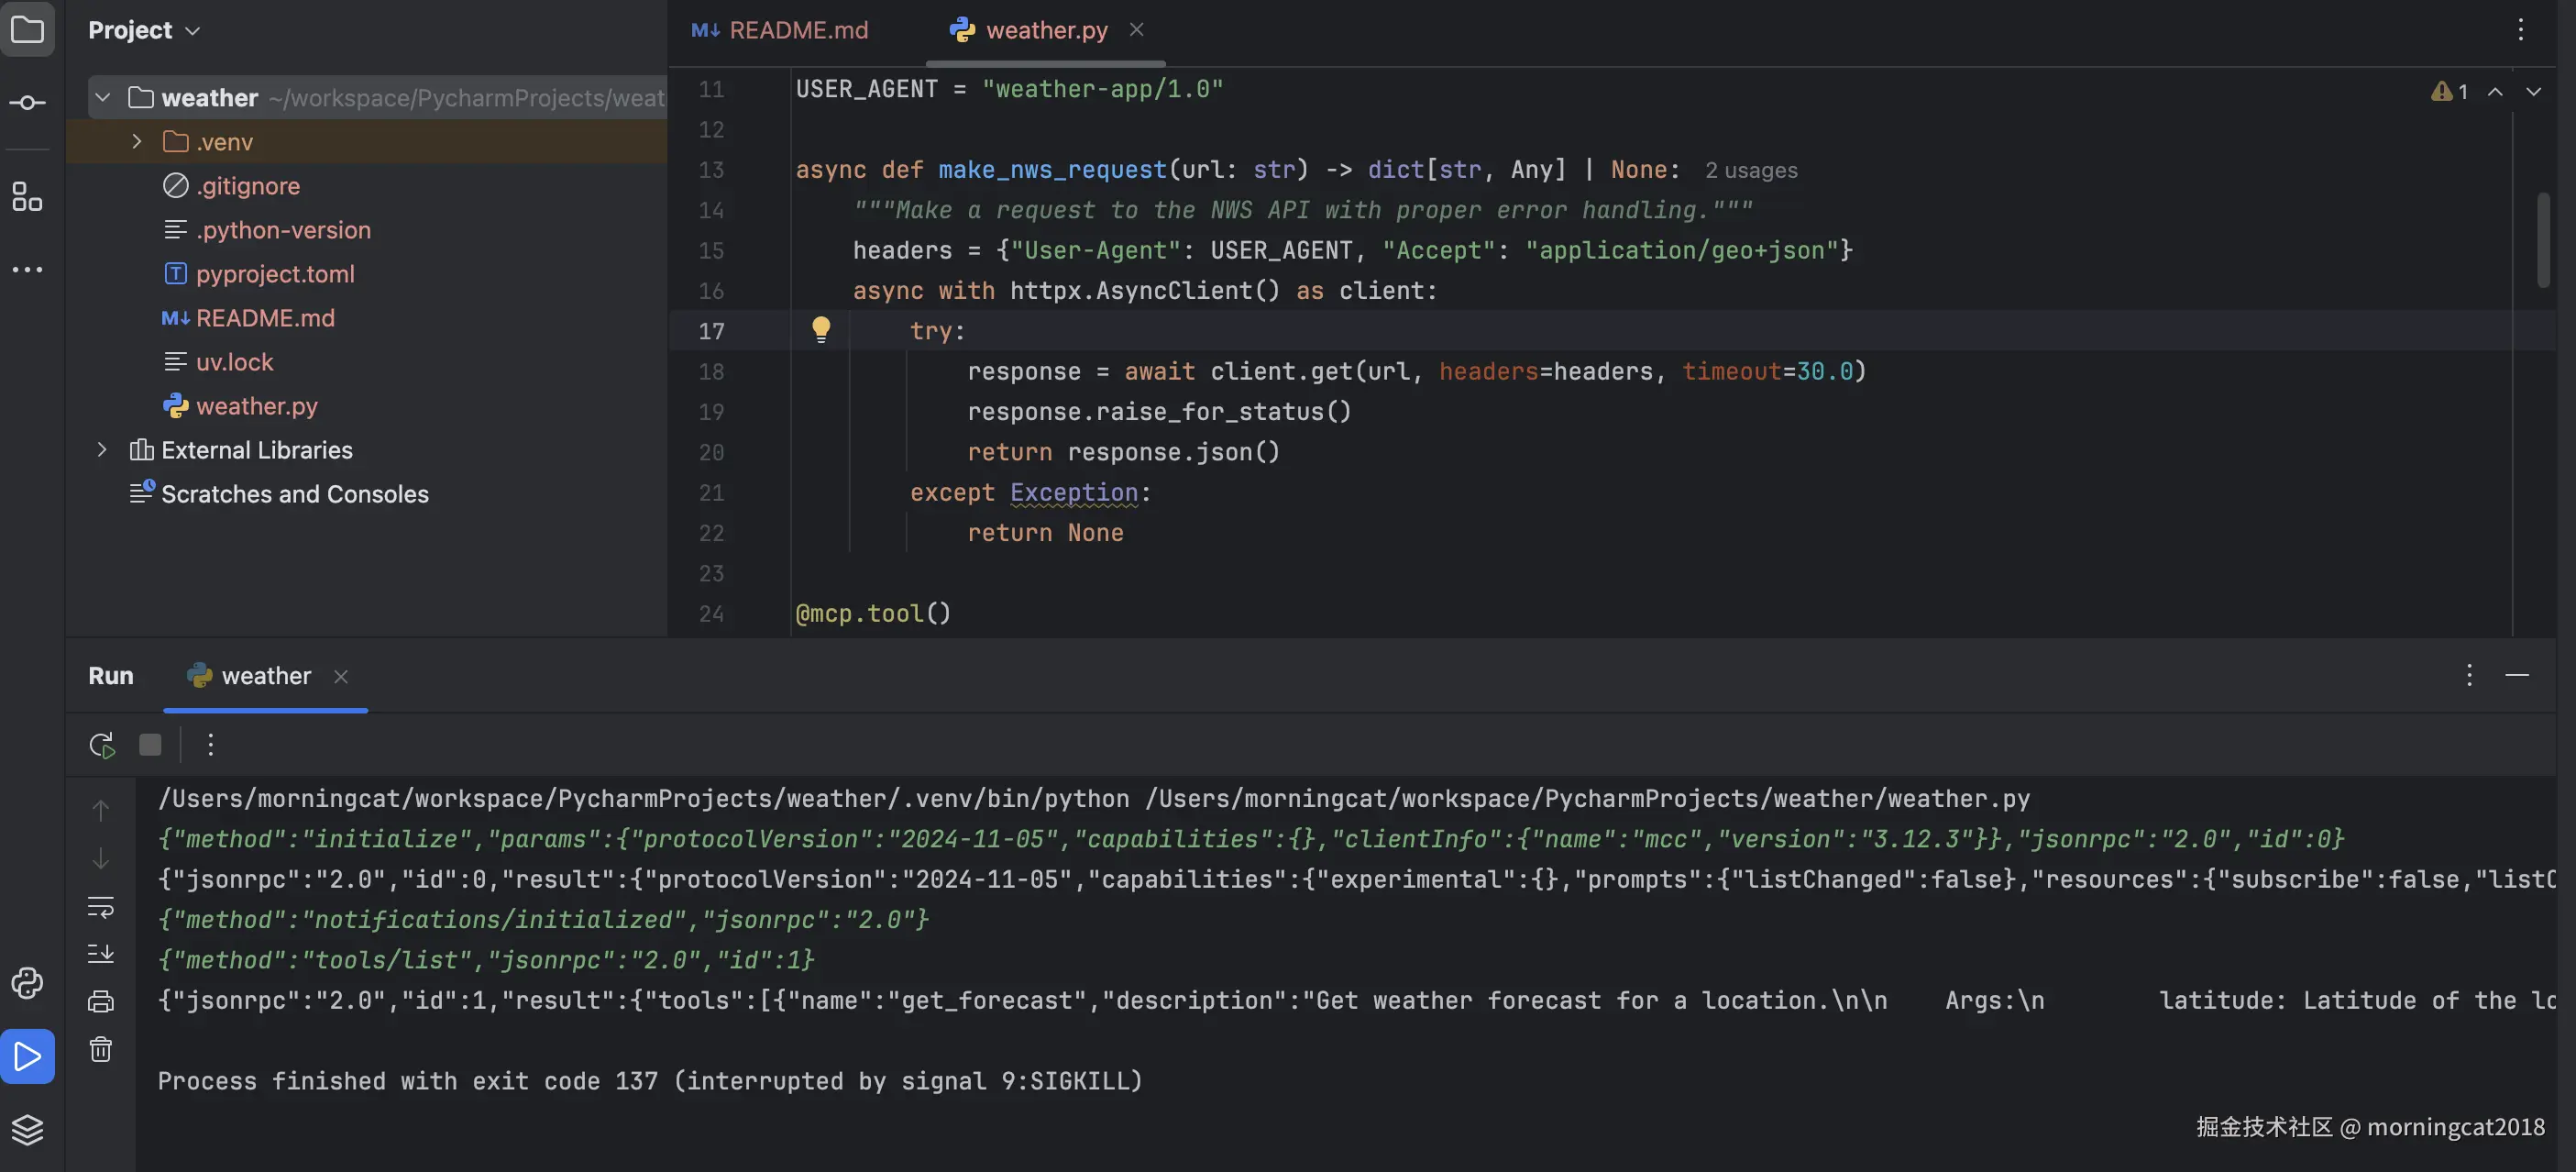
Task: Toggle the Run tool window button
Action: [27, 1056]
